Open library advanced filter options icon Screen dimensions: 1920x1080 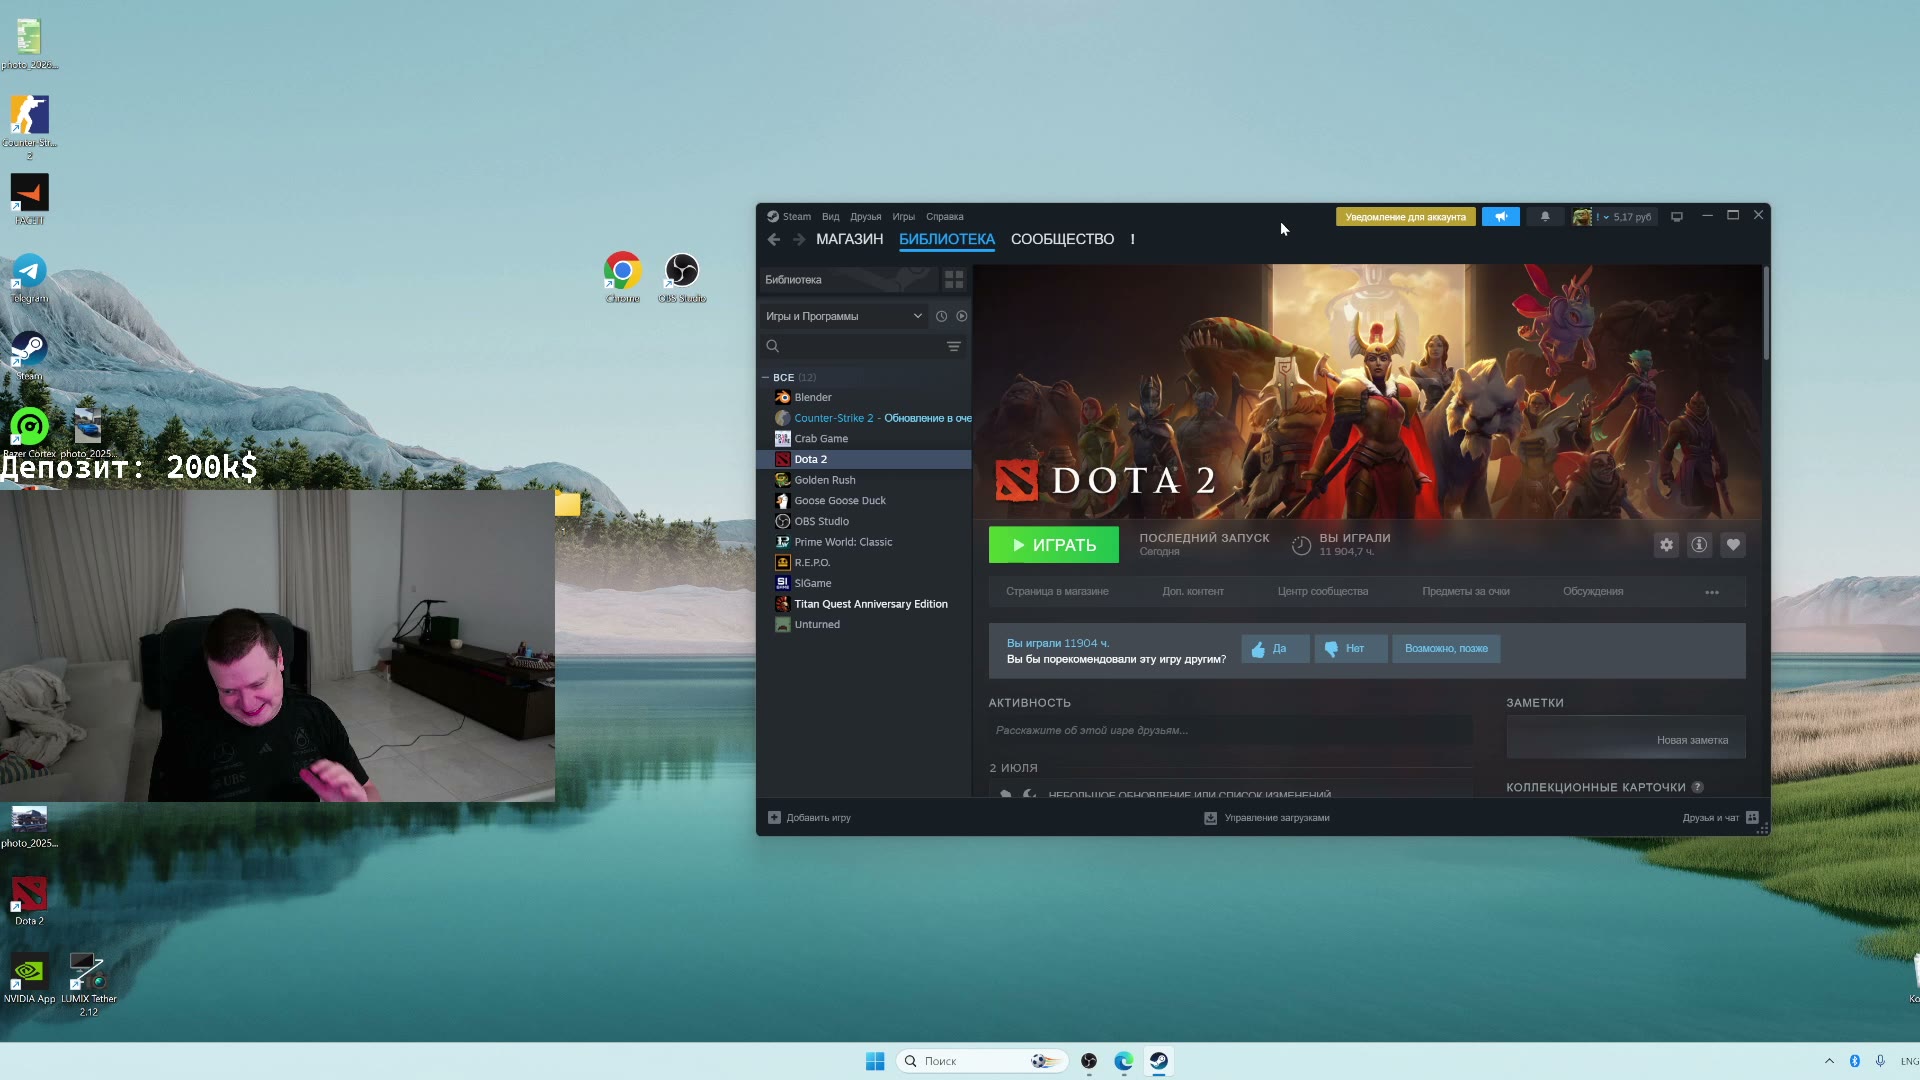[x=954, y=346]
